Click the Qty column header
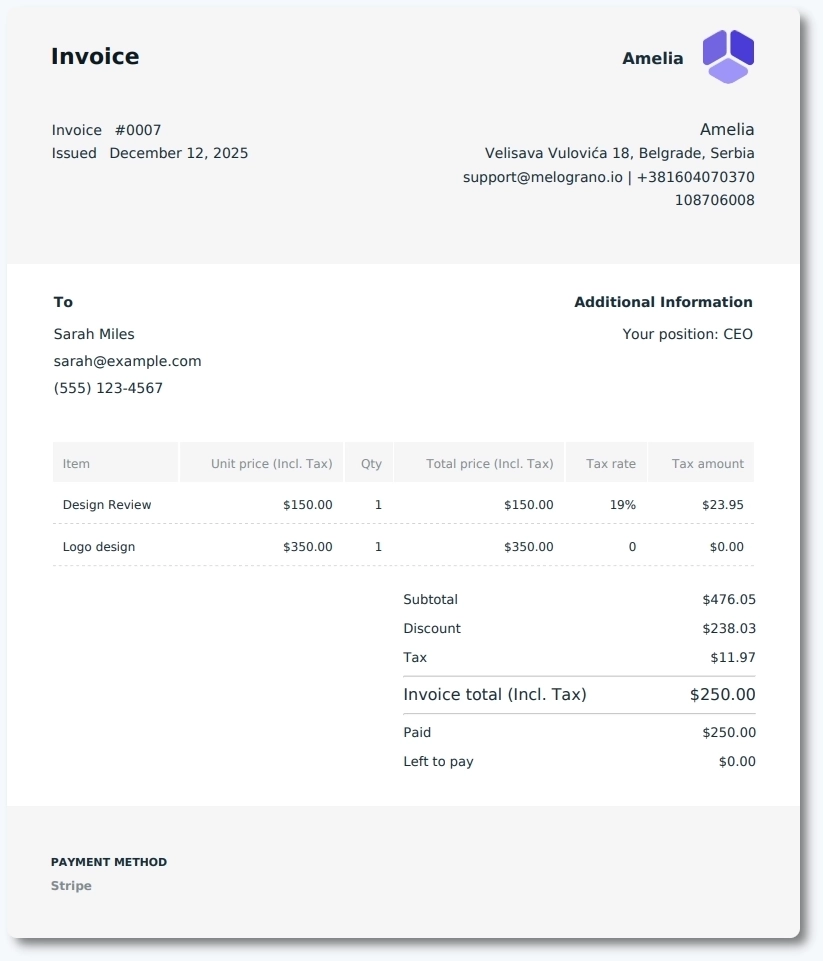Image resolution: width=823 pixels, height=961 pixels. click(369, 463)
